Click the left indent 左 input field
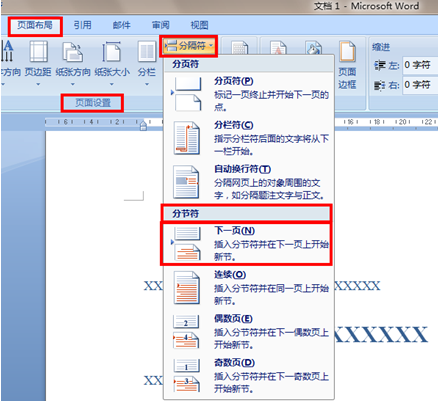Viewport: 438px width, 401px height. (x=420, y=65)
